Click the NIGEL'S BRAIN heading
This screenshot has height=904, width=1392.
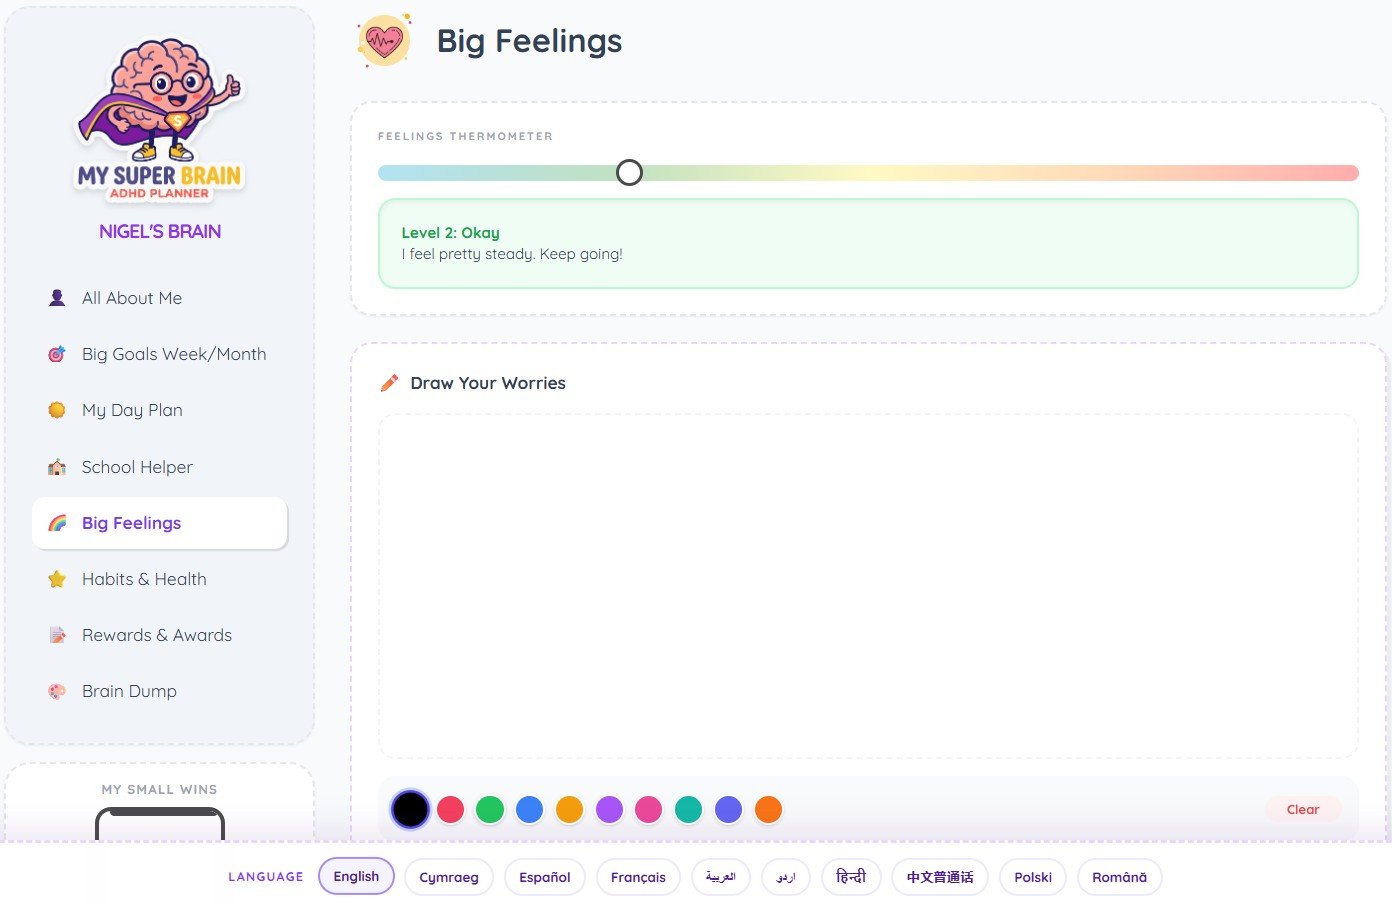tap(160, 231)
